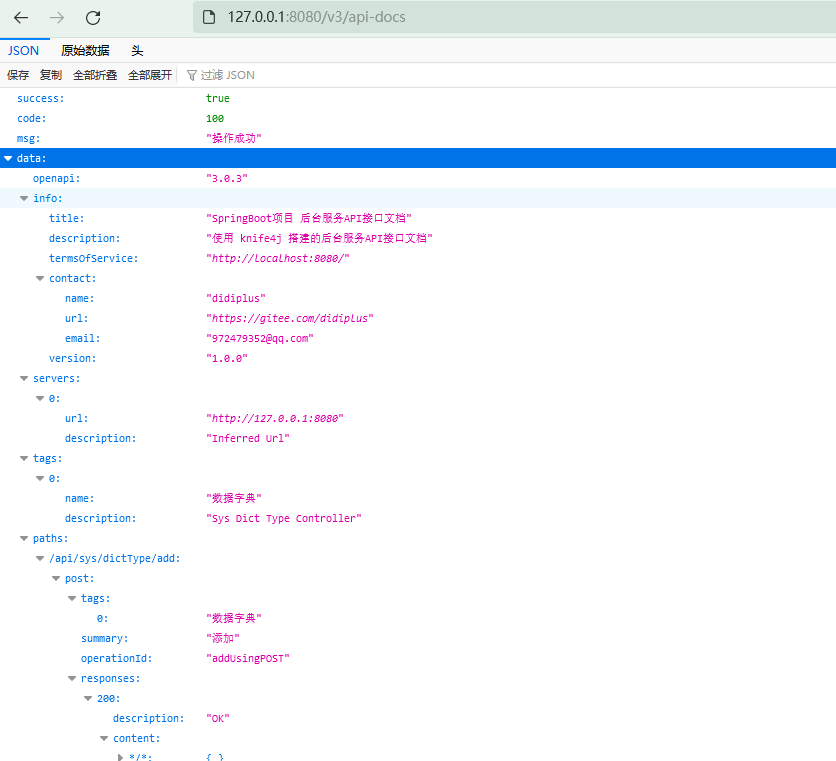Click the gitee.com/didiplus URL value
The height and width of the screenshot is (761, 836).
point(291,318)
